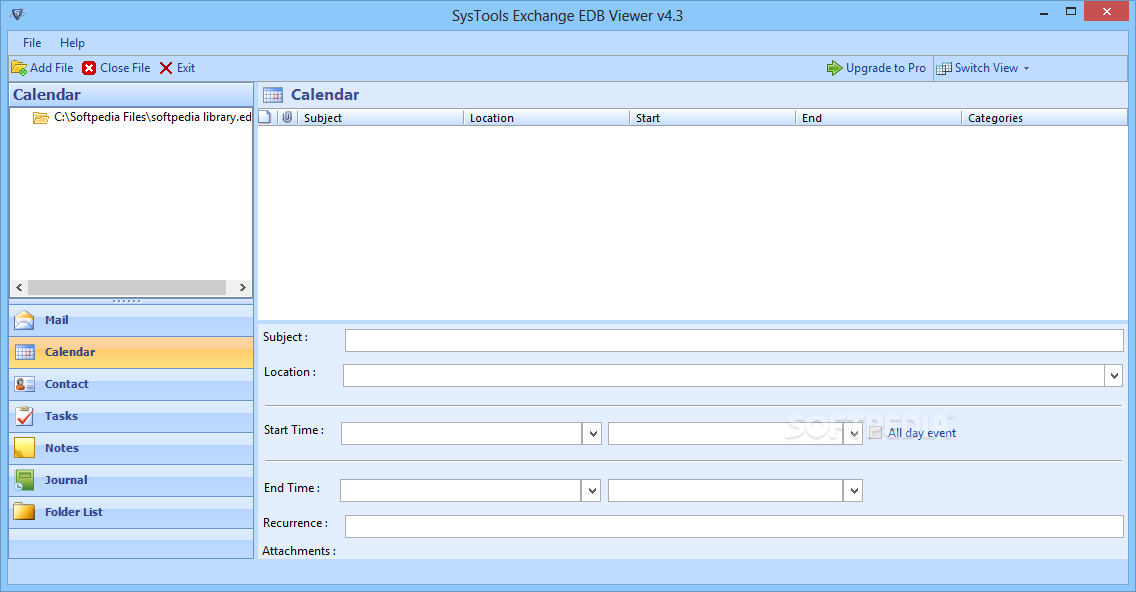Click into the Location field
The height and width of the screenshot is (592, 1136).
point(724,375)
